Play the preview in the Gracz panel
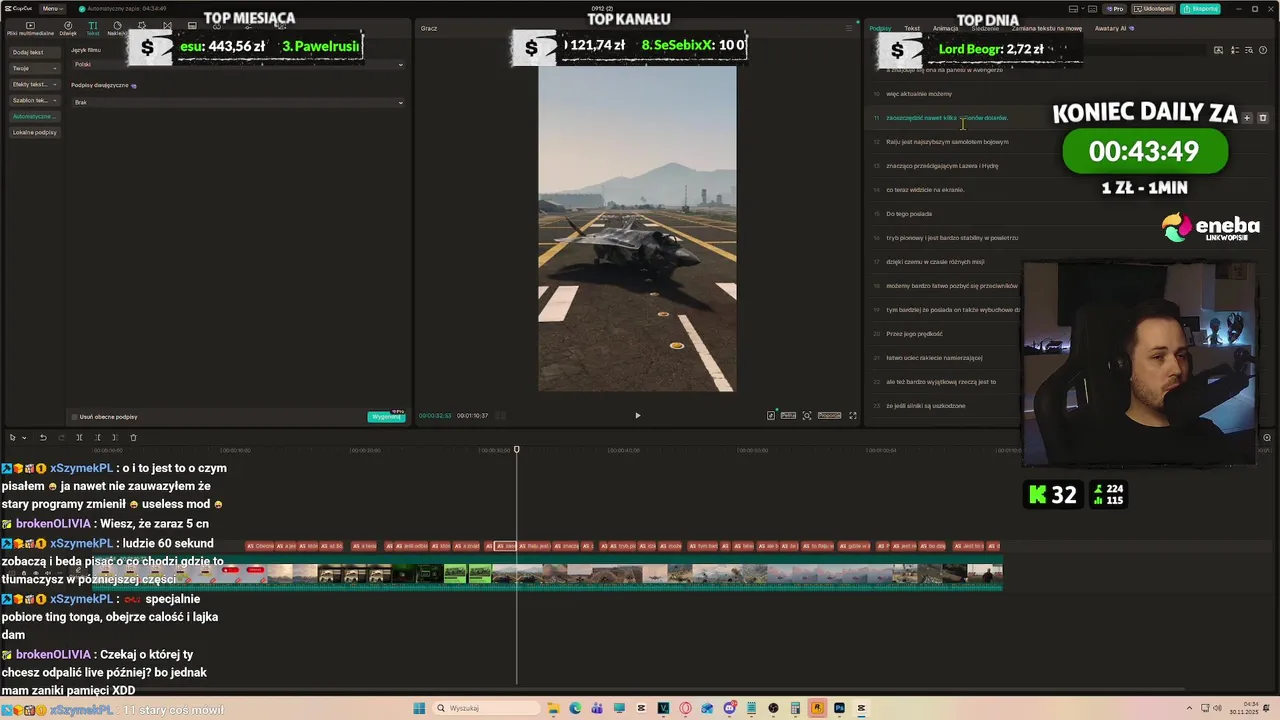This screenshot has width=1280, height=720. (x=638, y=415)
